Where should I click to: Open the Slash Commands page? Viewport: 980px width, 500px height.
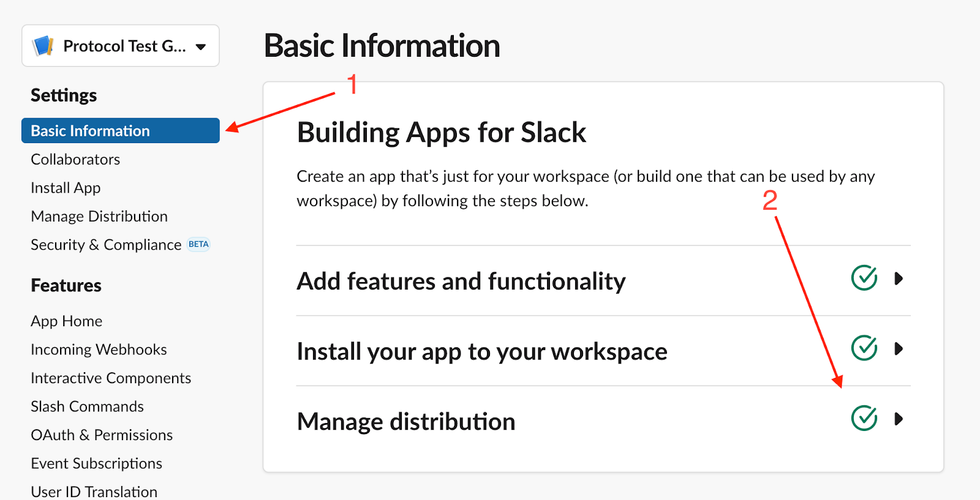[87, 406]
